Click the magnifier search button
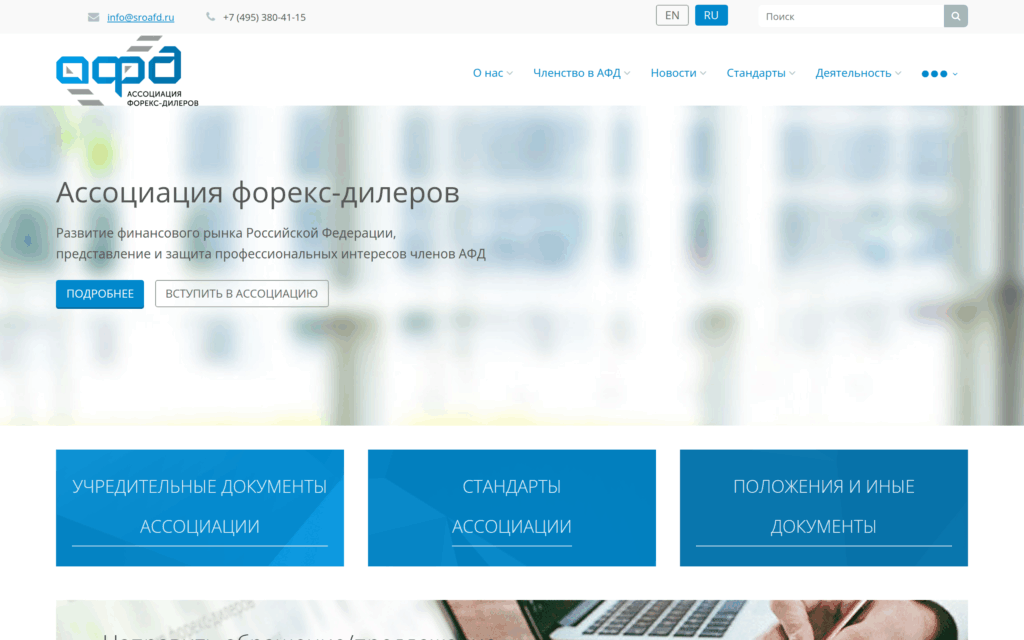 tap(955, 16)
